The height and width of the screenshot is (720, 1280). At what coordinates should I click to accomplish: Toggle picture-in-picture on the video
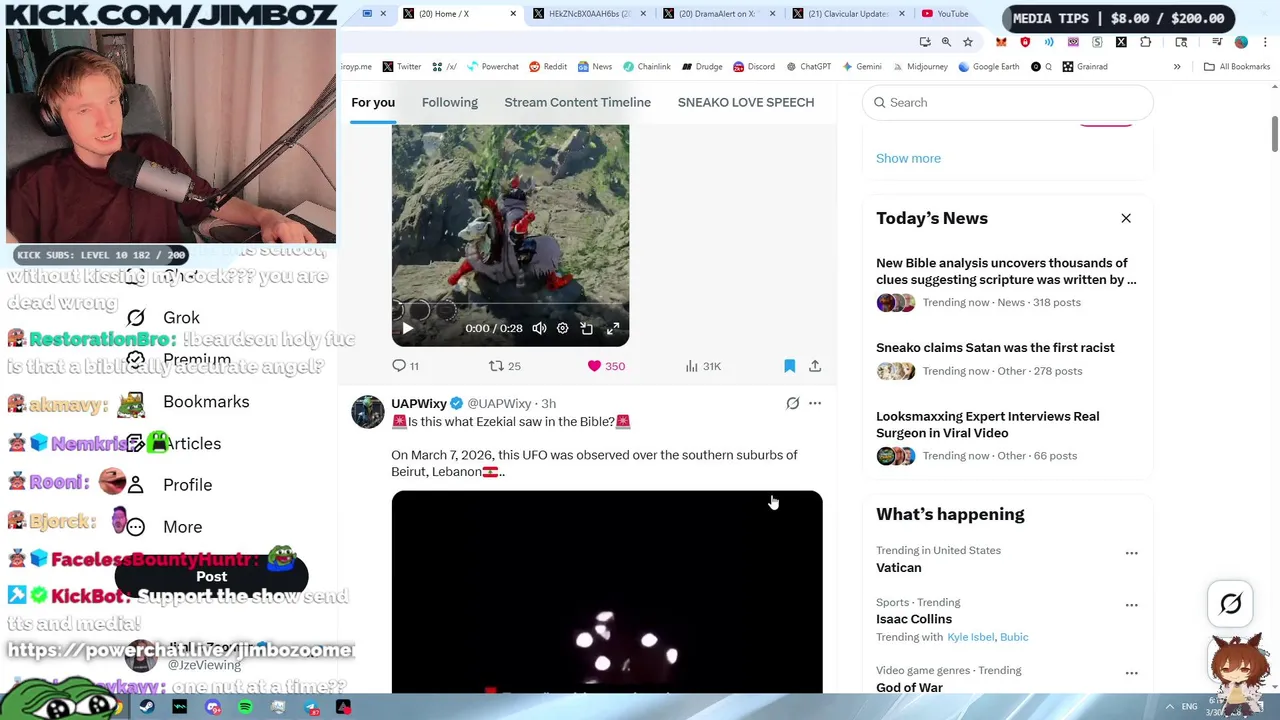coord(587,328)
